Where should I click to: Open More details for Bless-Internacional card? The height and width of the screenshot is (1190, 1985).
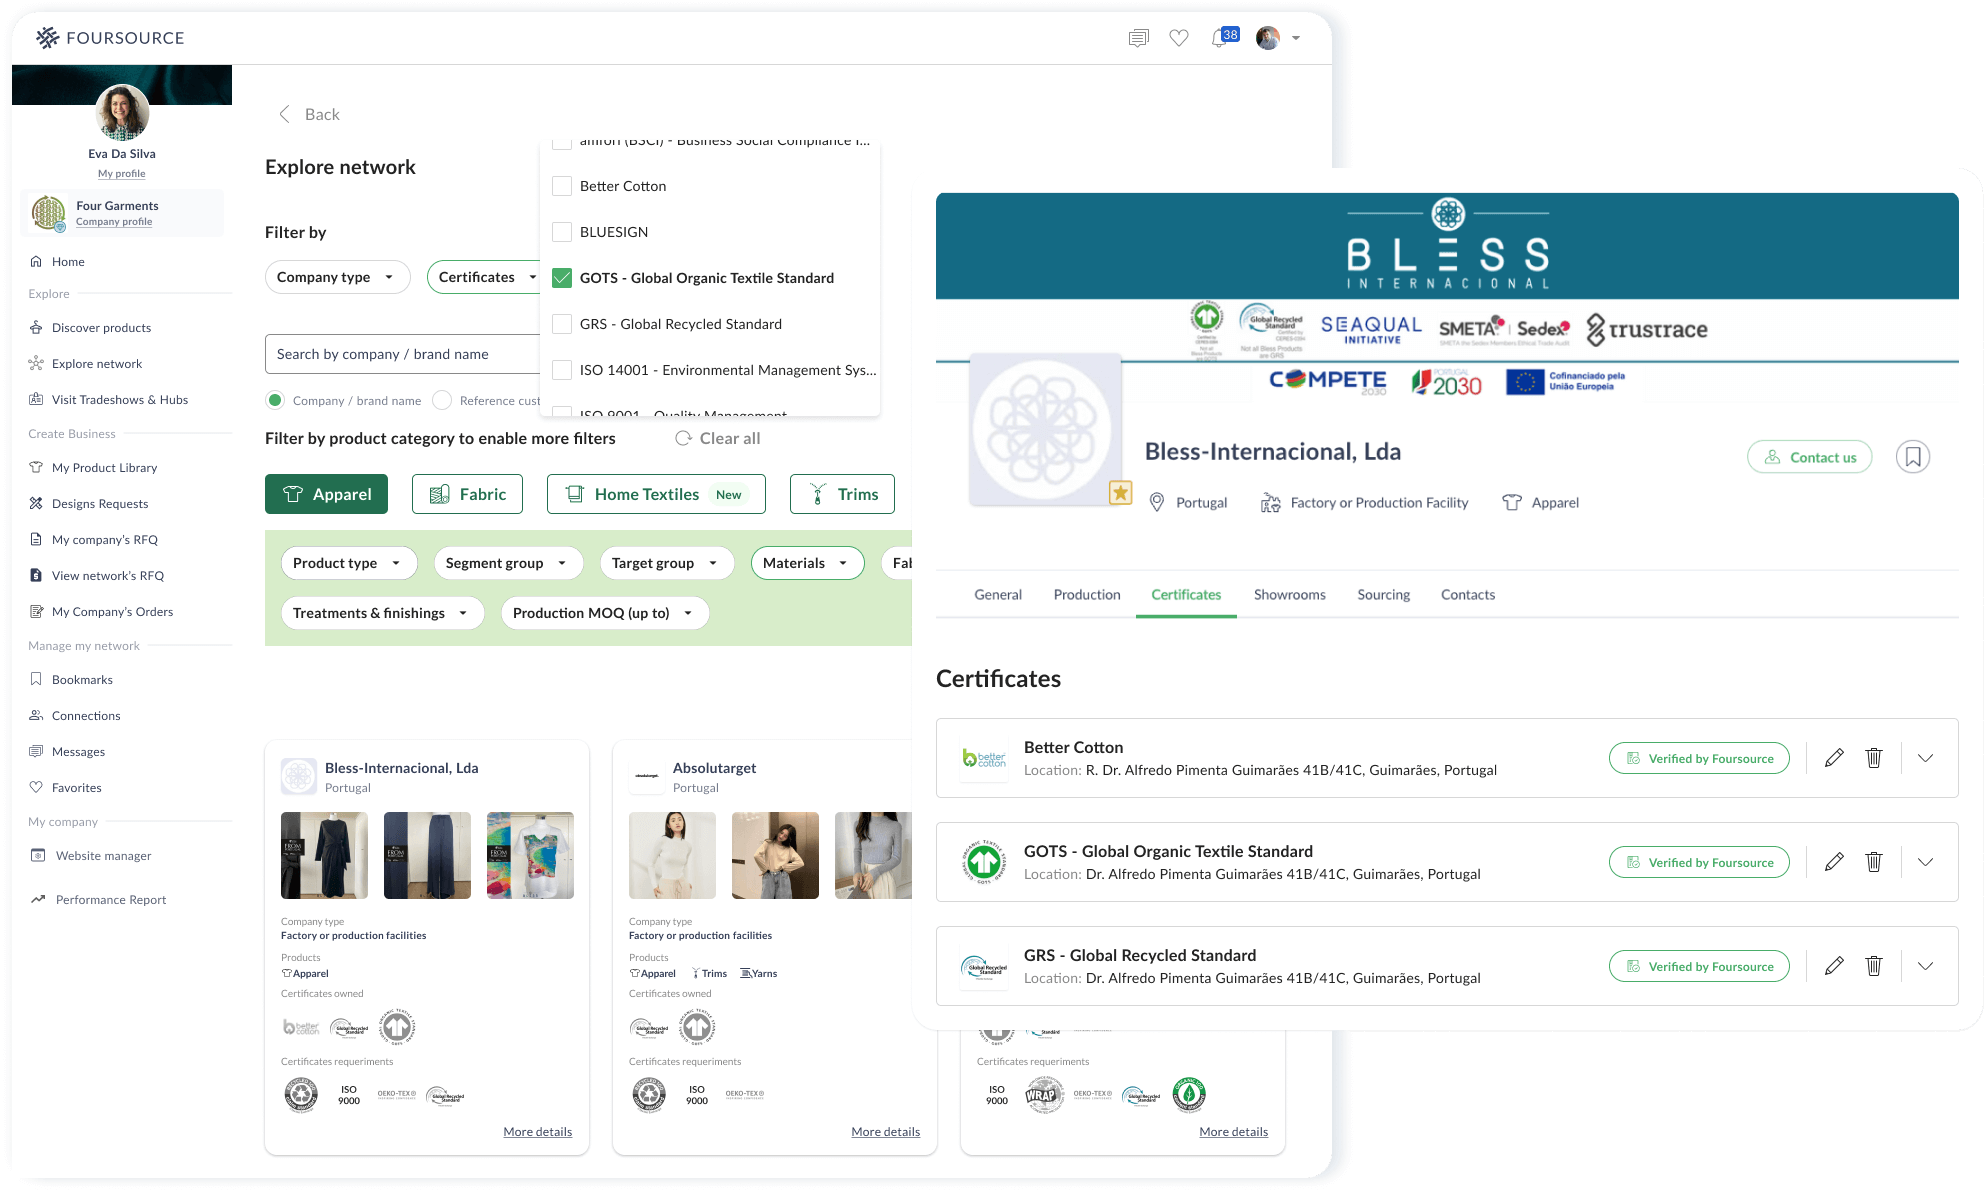point(537,1132)
